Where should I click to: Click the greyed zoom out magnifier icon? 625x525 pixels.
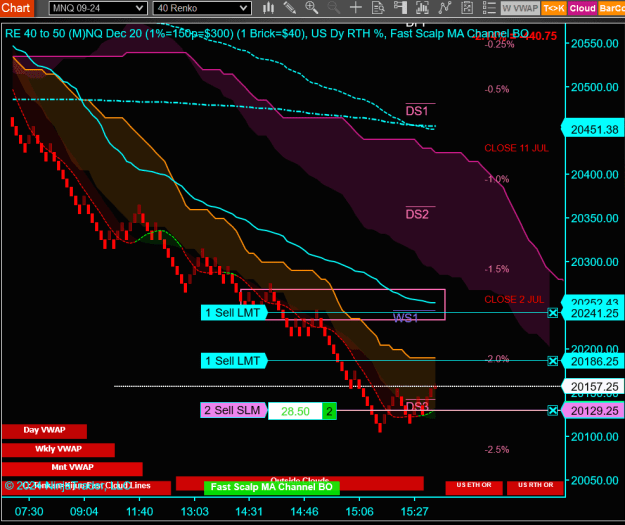click(334, 8)
